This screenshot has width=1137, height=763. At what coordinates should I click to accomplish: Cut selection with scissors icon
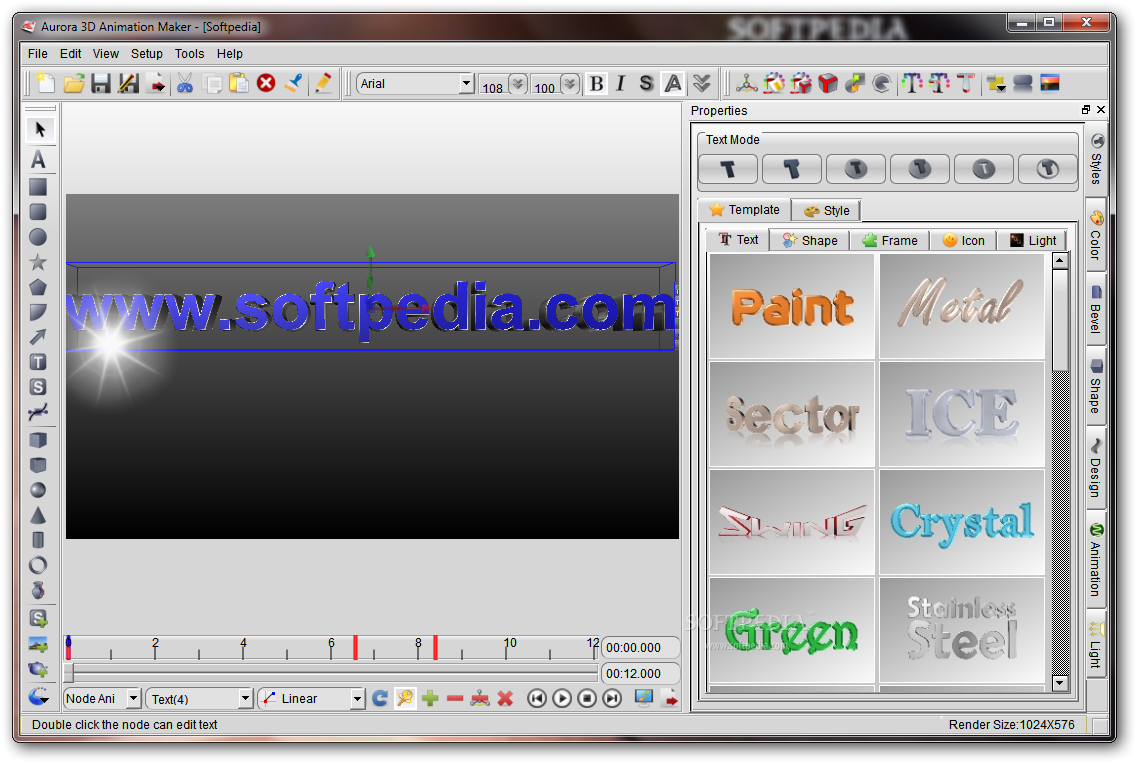click(185, 83)
